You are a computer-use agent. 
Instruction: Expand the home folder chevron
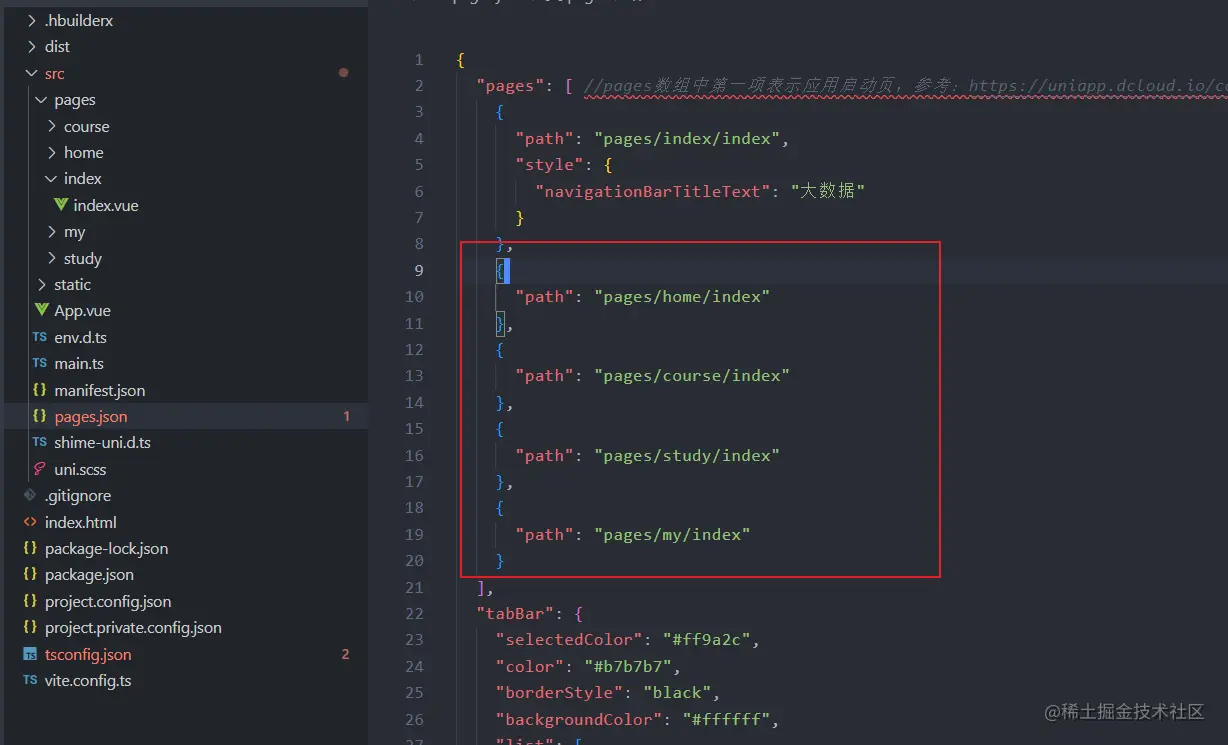point(51,153)
